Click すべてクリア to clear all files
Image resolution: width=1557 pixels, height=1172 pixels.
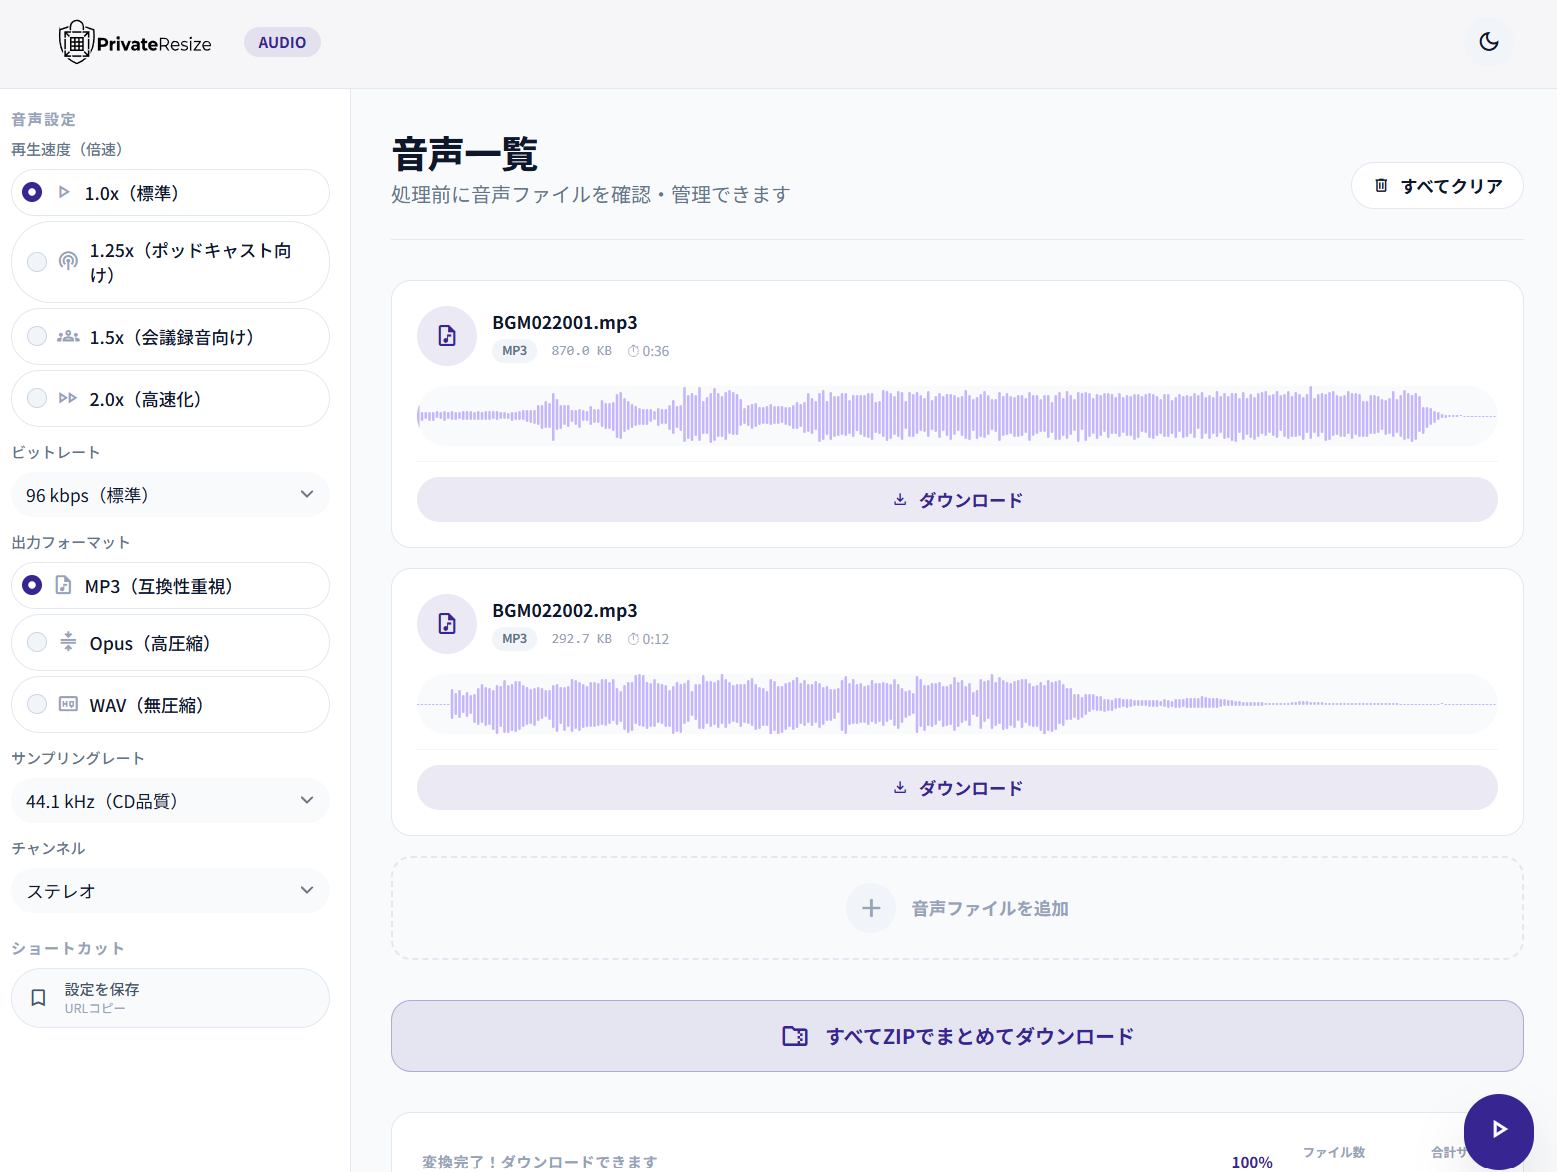coord(1437,185)
